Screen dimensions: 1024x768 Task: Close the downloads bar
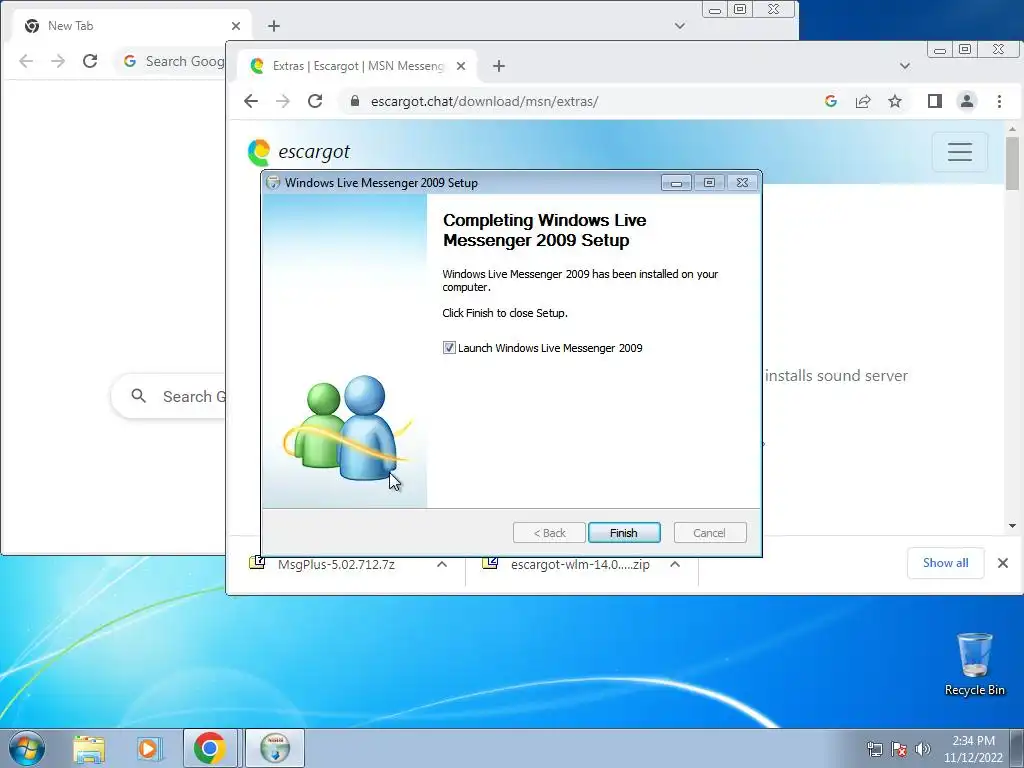click(1003, 563)
